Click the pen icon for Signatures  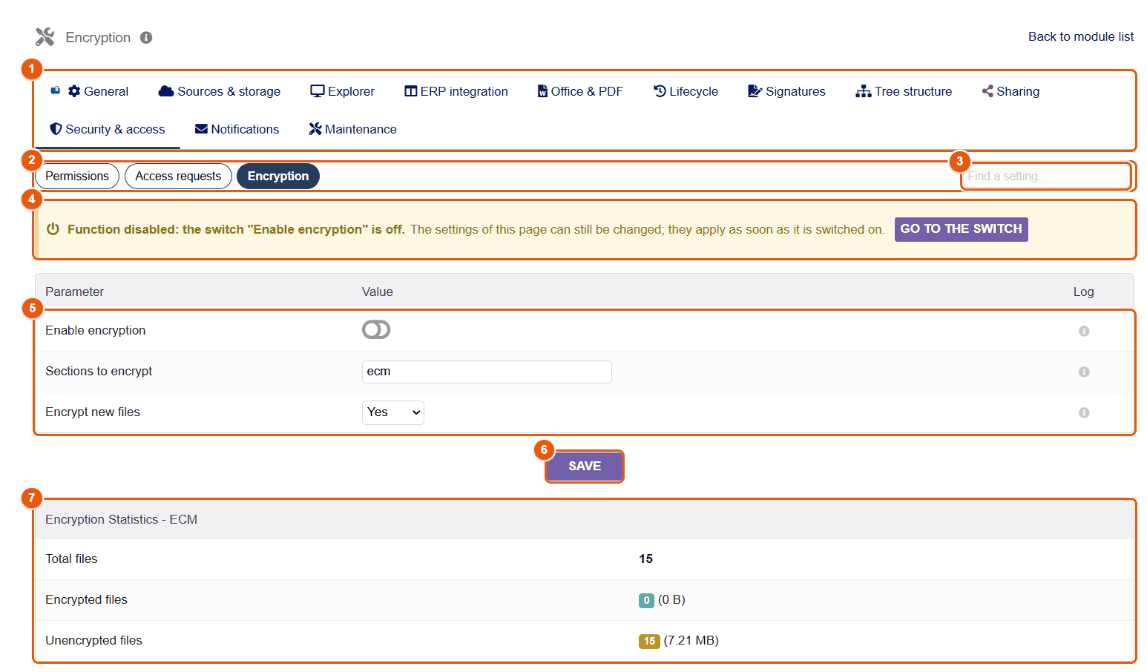(x=755, y=91)
